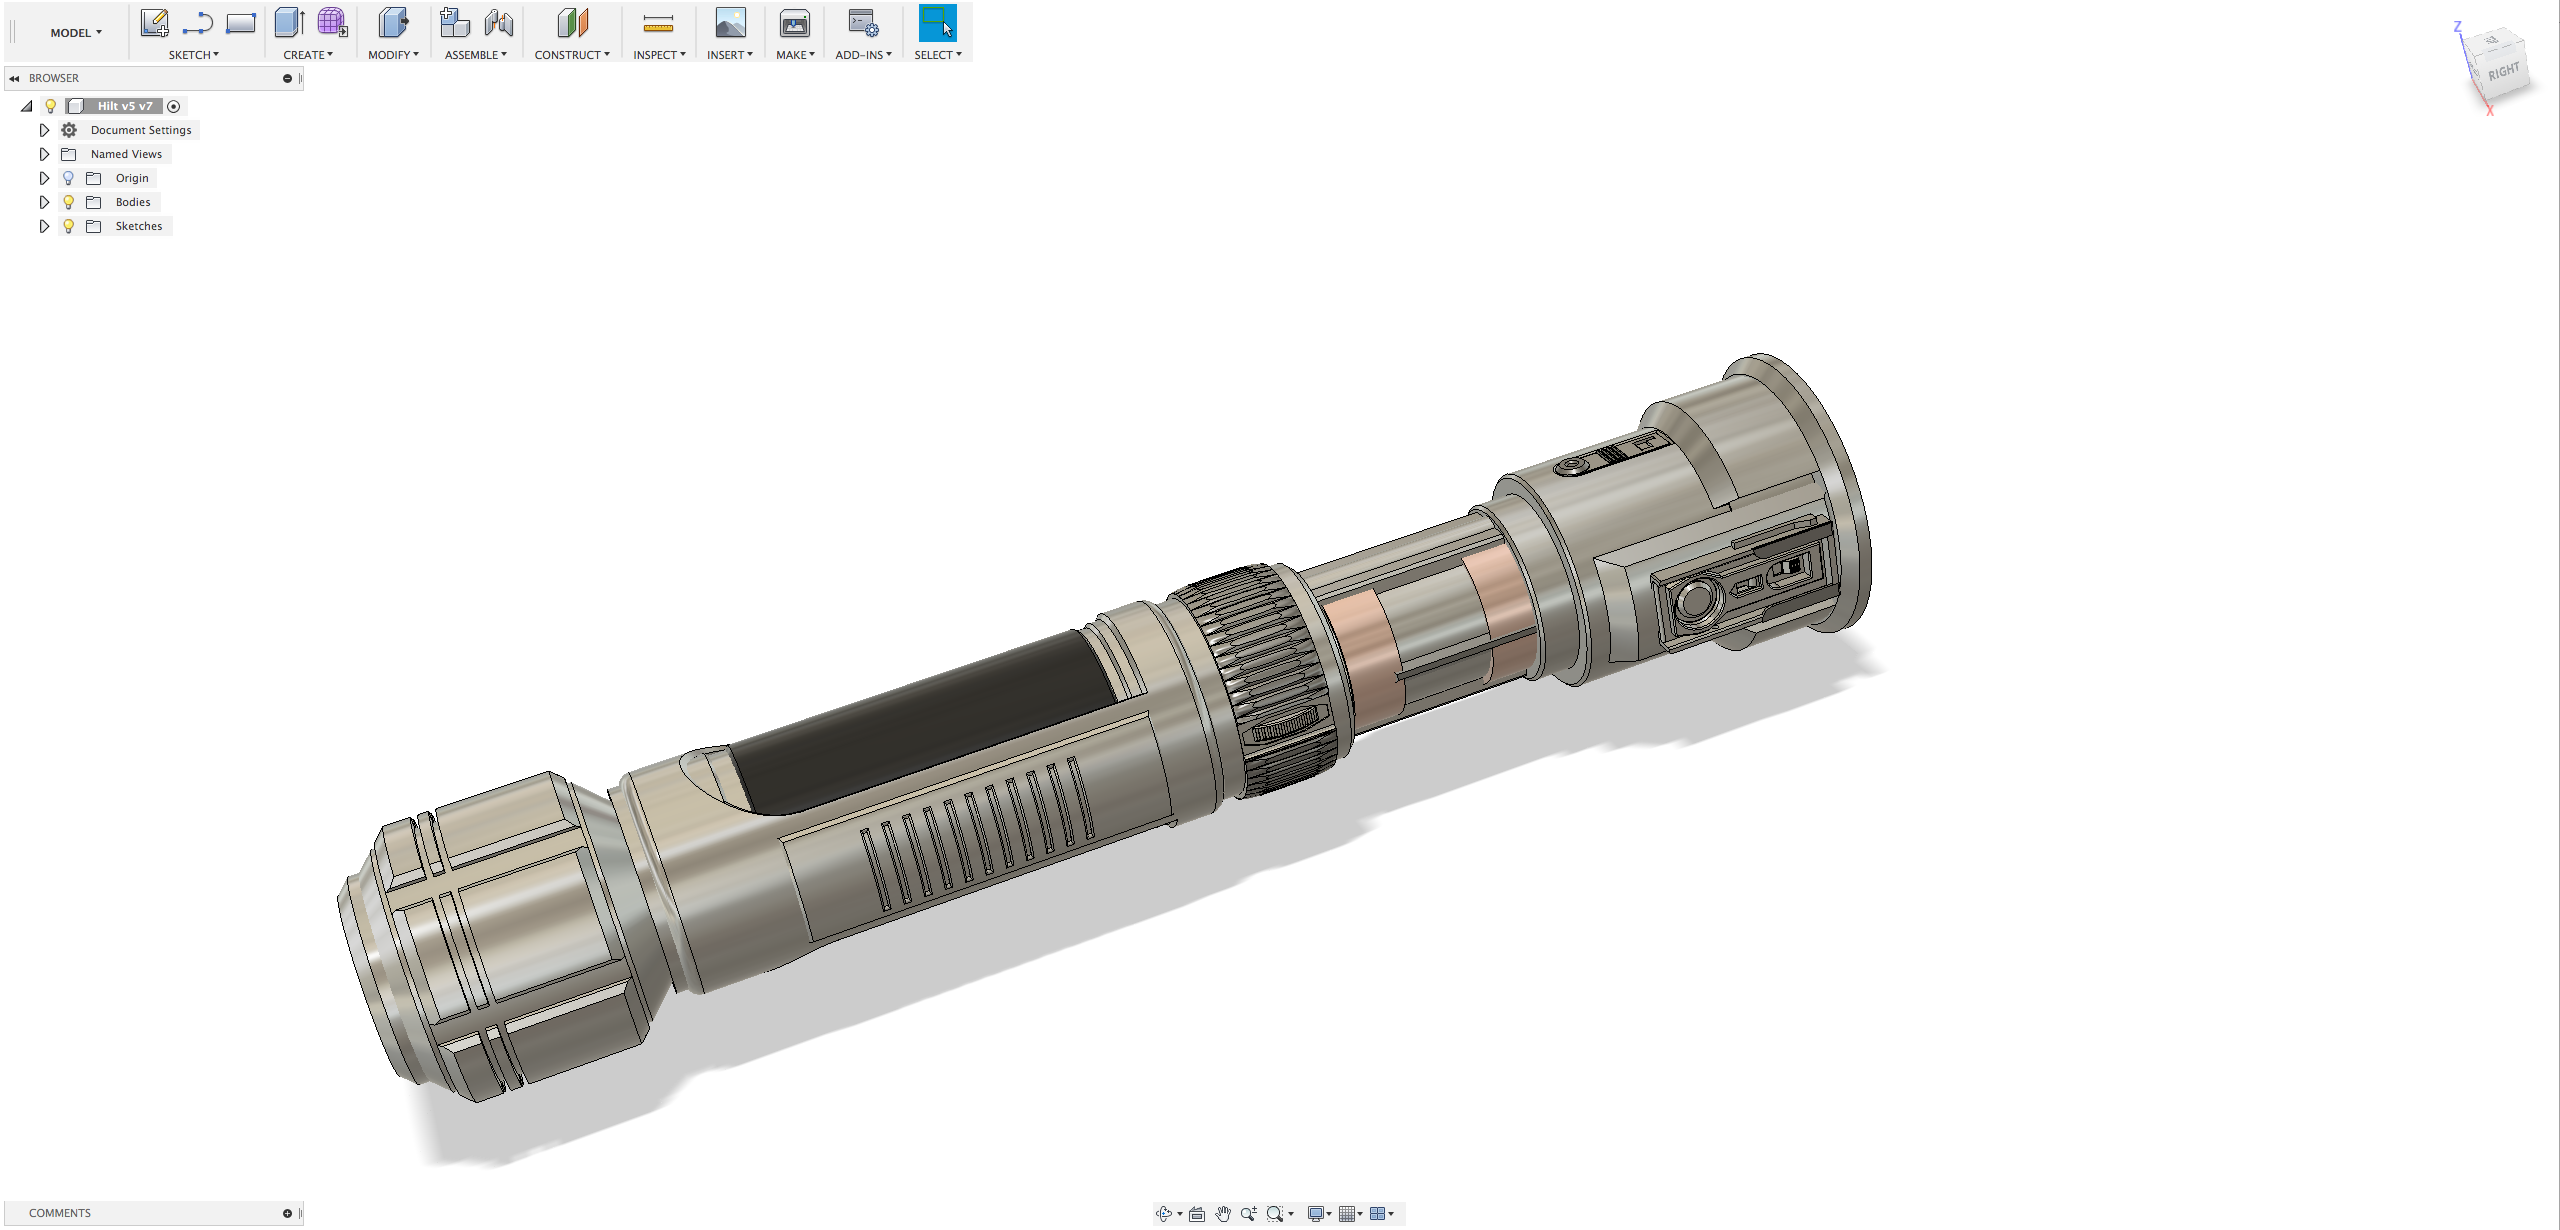The width and height of the screenshot is (2560, 1230).
Task: Hide the Sketches folder via bulb
Action: point(68,226)
